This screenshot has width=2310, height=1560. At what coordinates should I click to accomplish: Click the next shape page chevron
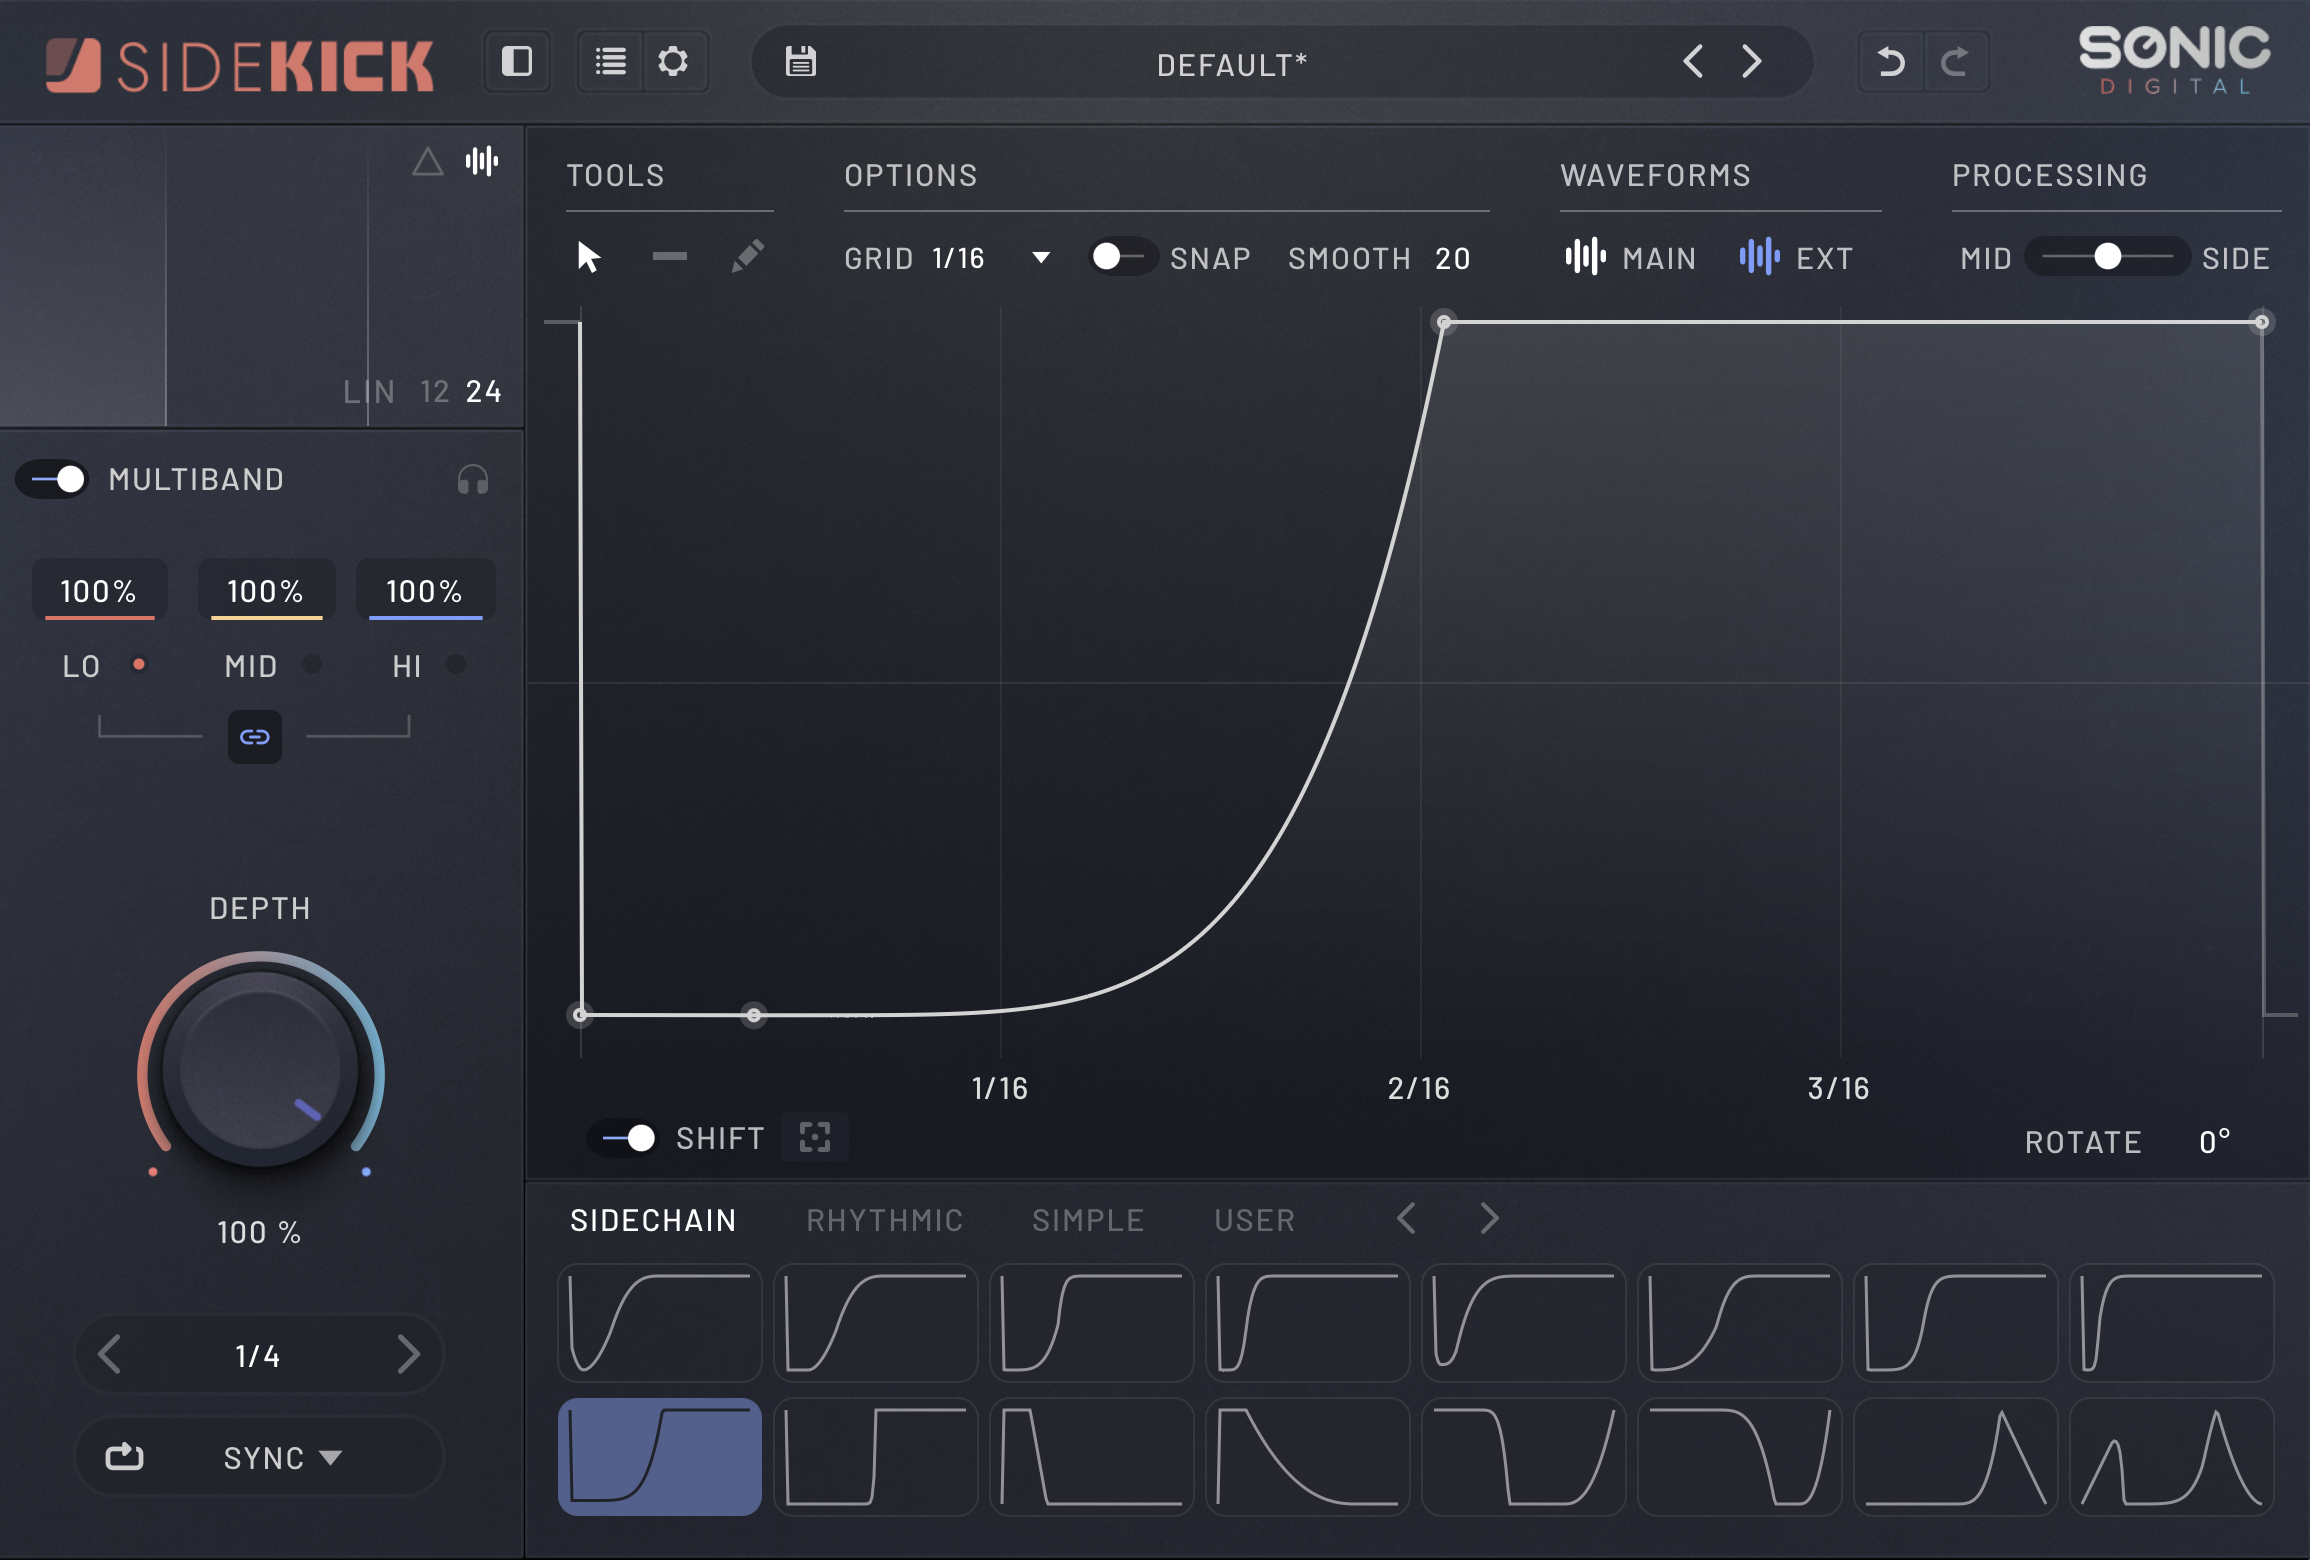[x=1489, y=1219]
